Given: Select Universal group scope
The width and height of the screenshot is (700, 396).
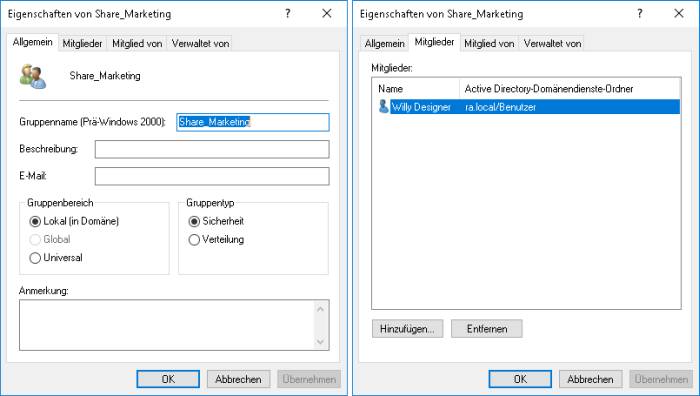Looking at the screenshot, I should tap(56, 258).
